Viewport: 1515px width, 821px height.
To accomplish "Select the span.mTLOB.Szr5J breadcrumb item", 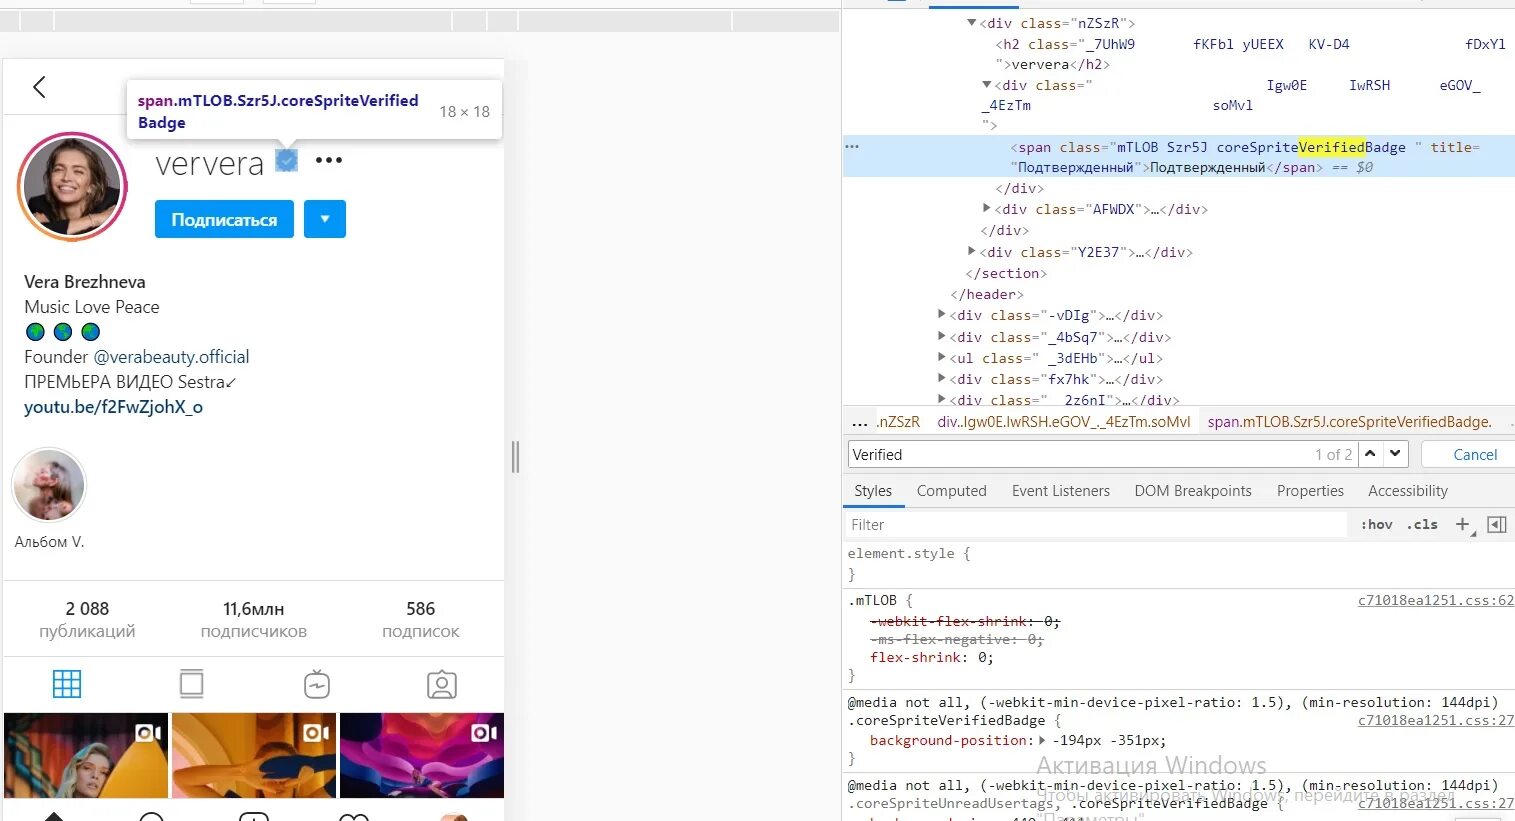I will coord(1349,422).
